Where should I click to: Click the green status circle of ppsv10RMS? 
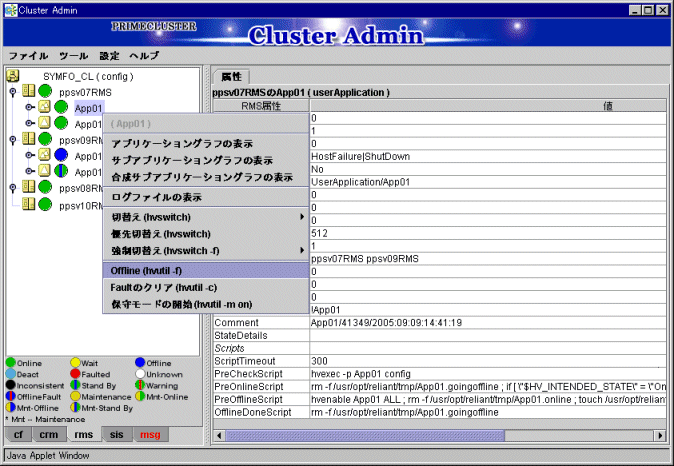click(x=45, y=204)
